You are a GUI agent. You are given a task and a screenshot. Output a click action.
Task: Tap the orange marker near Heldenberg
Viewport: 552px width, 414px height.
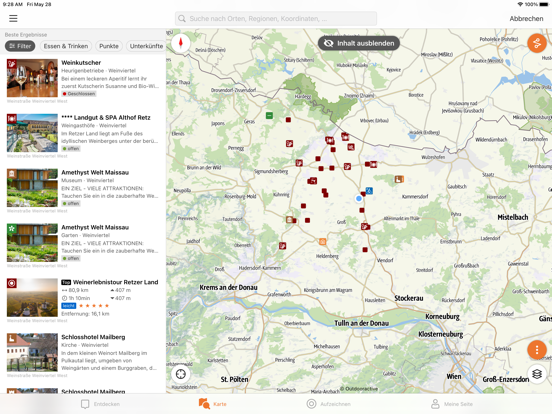click(x=322, y=242)
